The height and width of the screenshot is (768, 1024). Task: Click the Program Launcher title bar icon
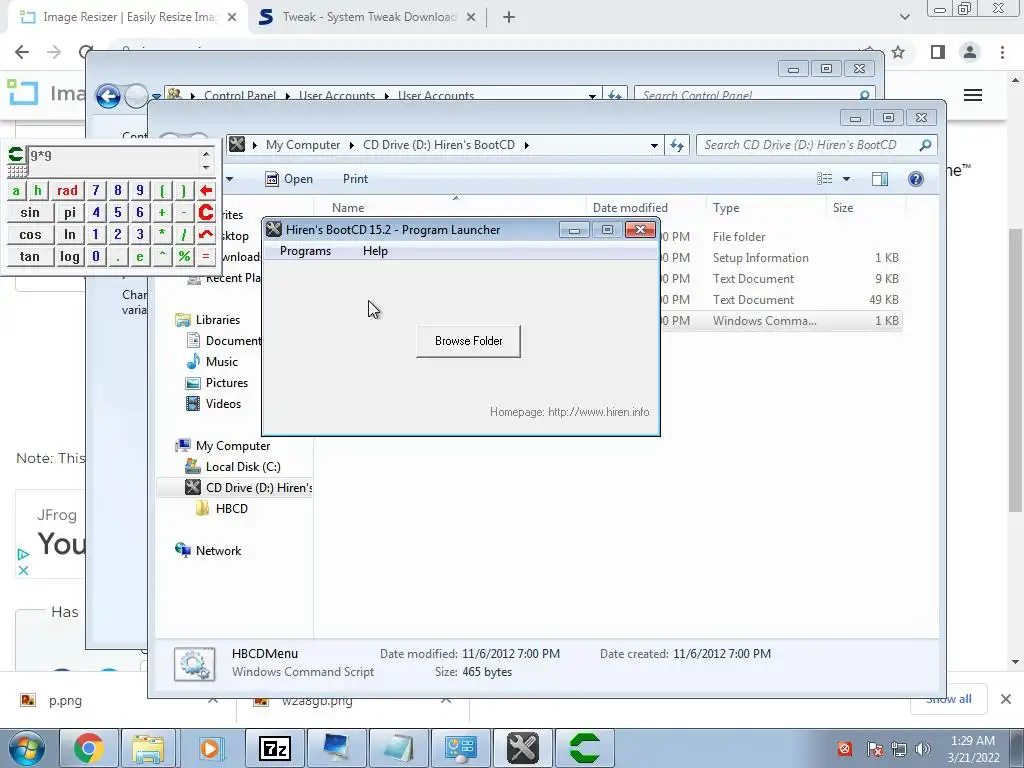274,229
